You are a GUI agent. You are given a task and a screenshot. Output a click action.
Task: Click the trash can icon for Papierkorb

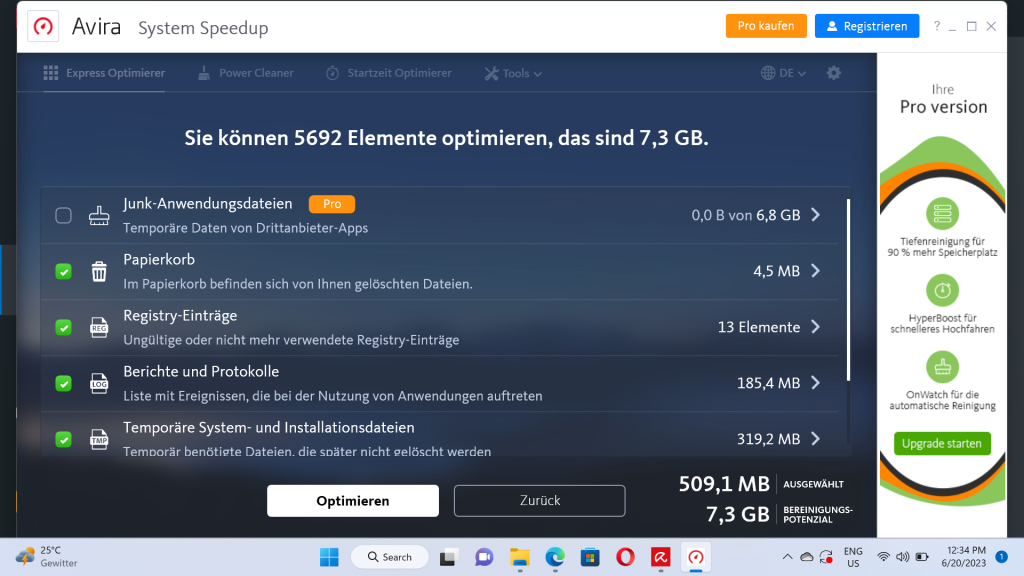pyautogui.click(x=99, y=271)
